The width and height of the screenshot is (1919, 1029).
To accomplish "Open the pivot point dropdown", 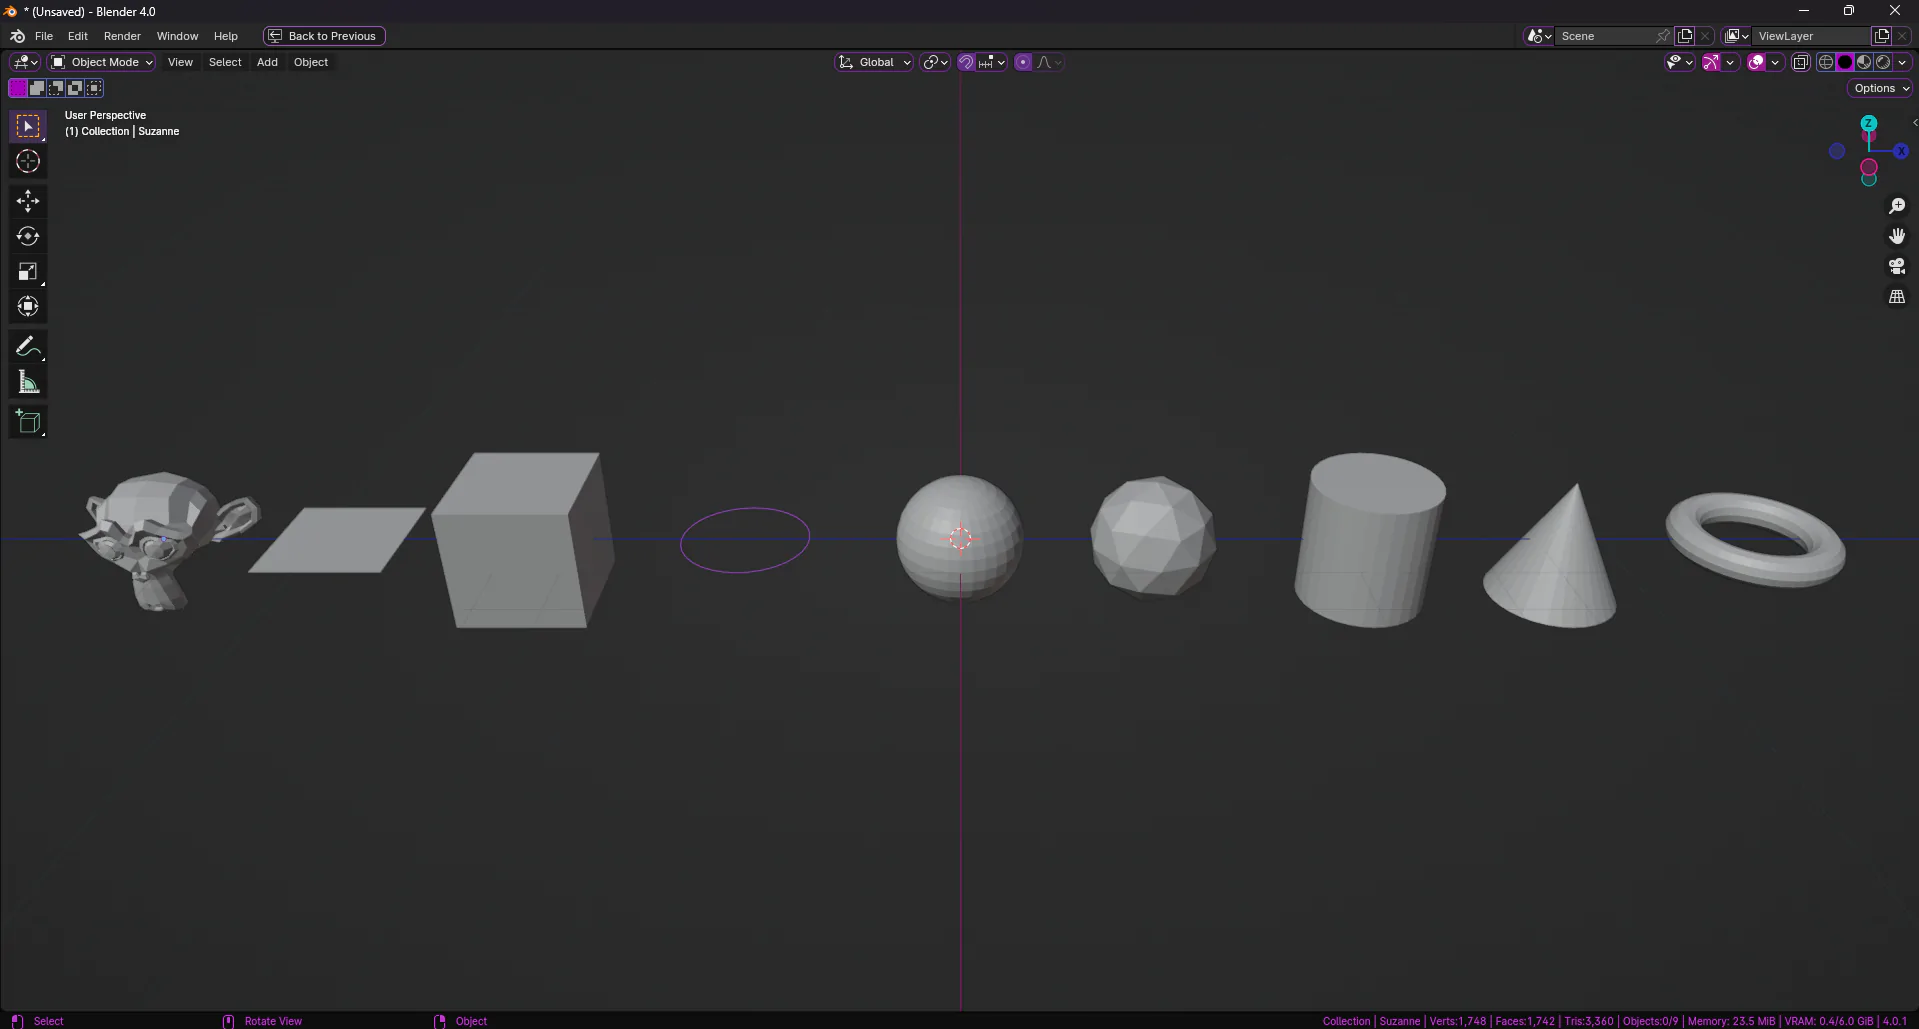I will pyautogui.click(x=936, y=62).
